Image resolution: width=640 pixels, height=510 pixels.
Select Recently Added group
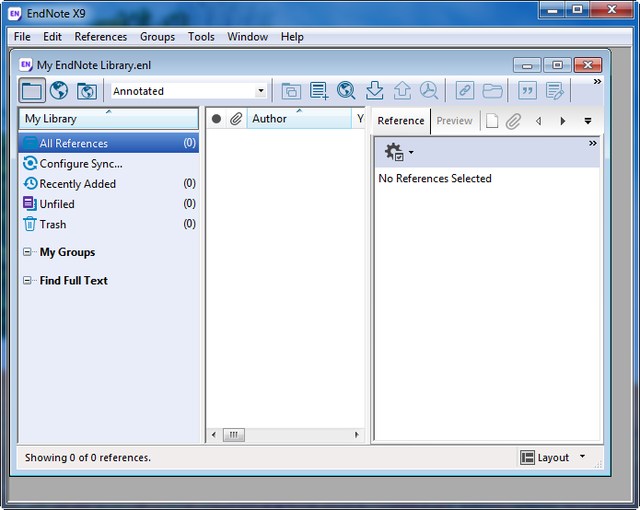click(77, 184)
